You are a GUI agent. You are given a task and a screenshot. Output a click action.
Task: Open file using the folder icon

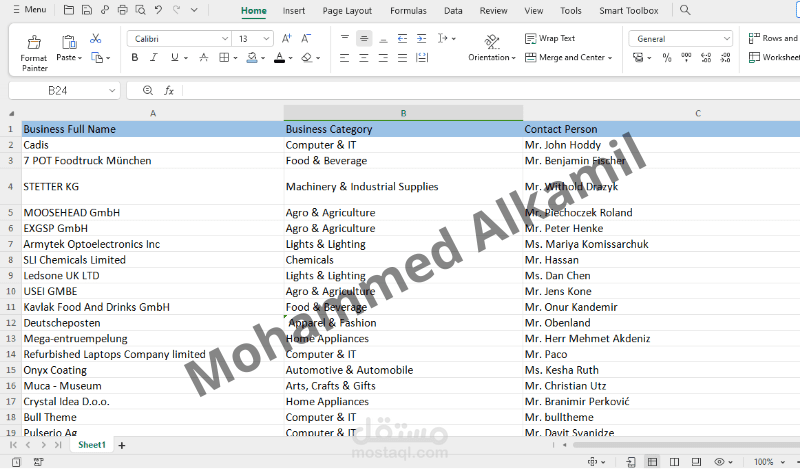[x=68, y=10]
